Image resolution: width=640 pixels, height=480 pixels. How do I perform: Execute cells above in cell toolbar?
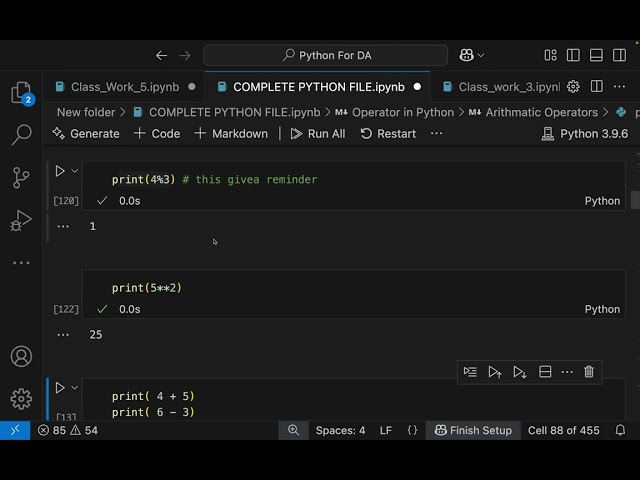[x=495, y=372]
